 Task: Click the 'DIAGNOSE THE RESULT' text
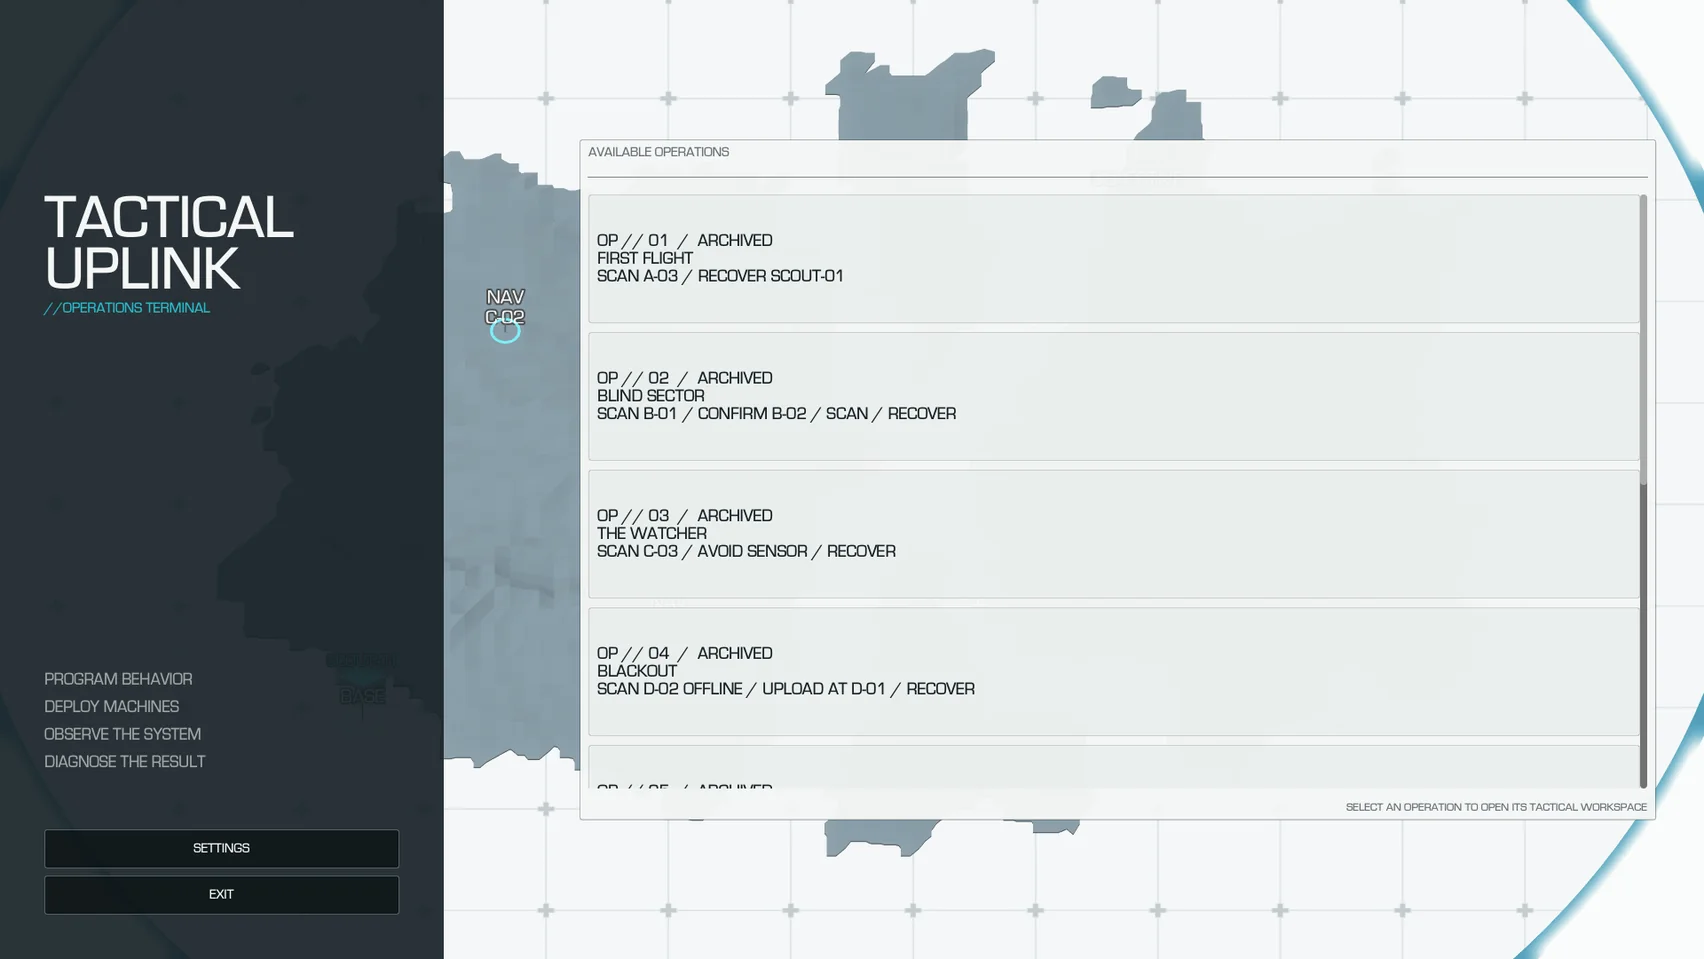coord(124,761)
